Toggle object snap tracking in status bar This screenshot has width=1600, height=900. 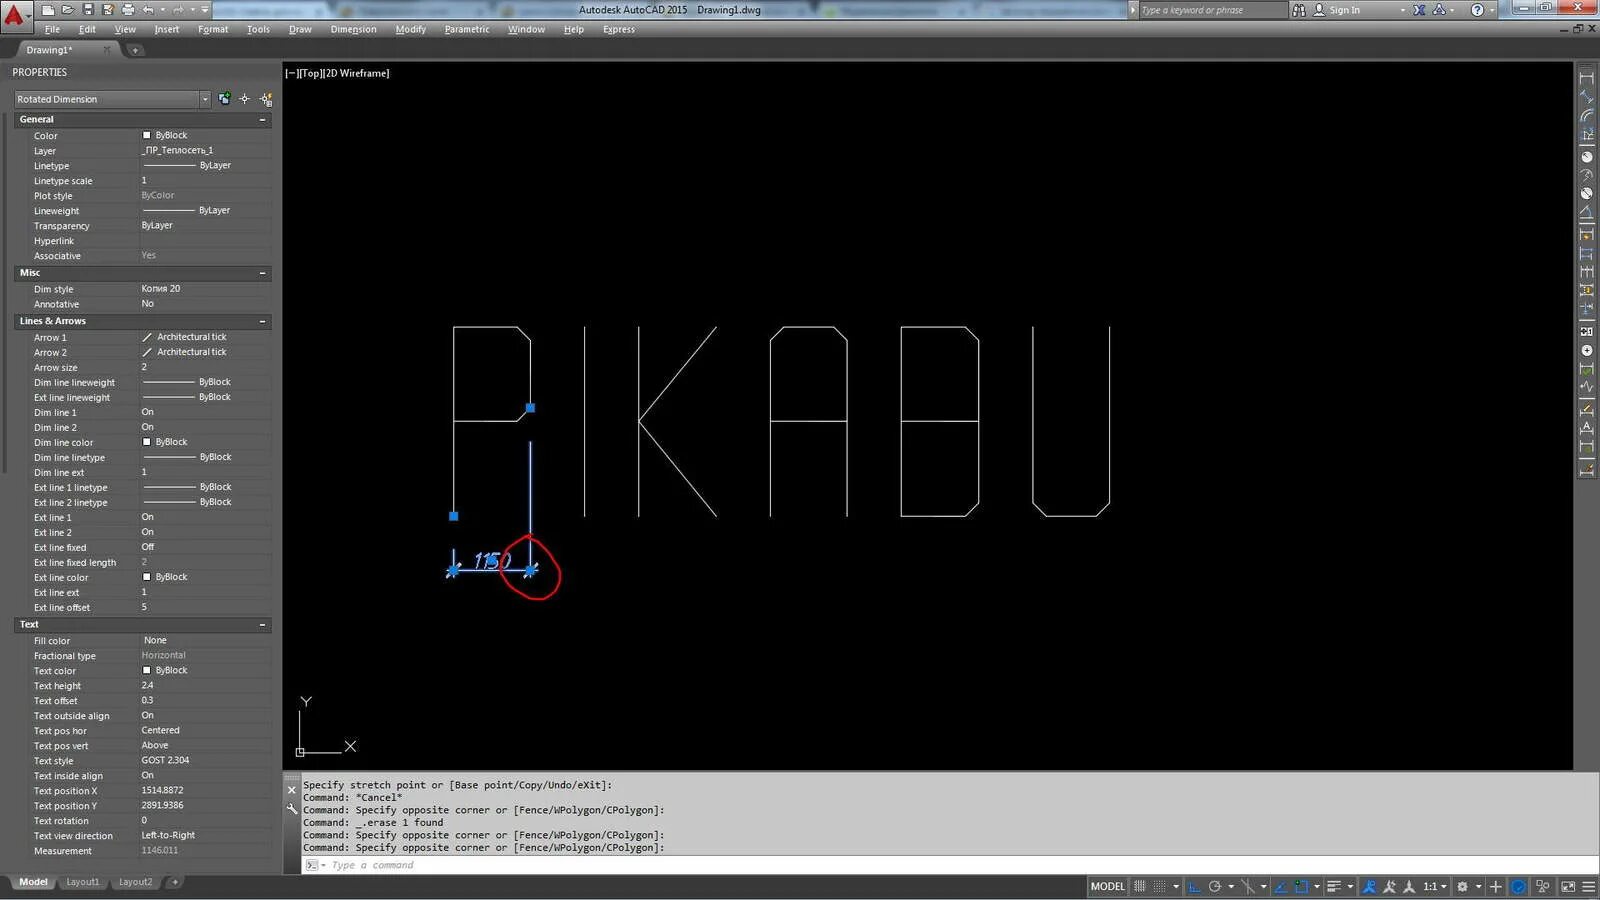1280,886
